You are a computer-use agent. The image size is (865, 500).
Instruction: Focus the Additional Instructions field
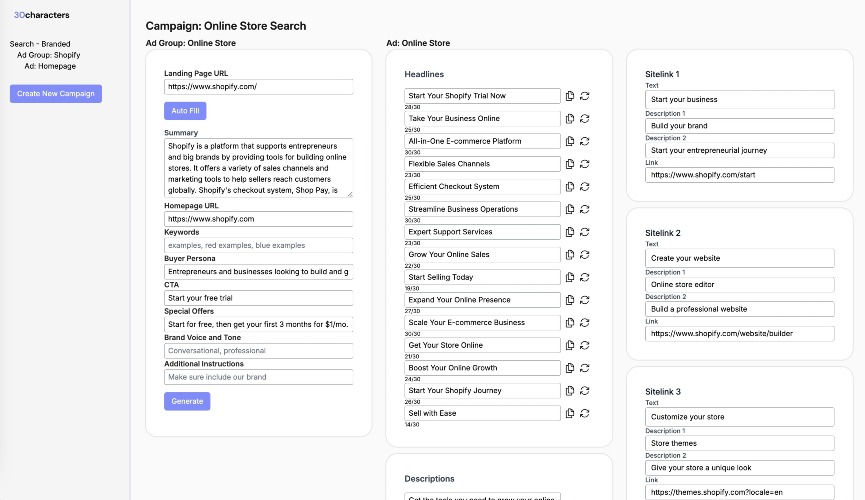pyautogui.click(x=258, y=377)
